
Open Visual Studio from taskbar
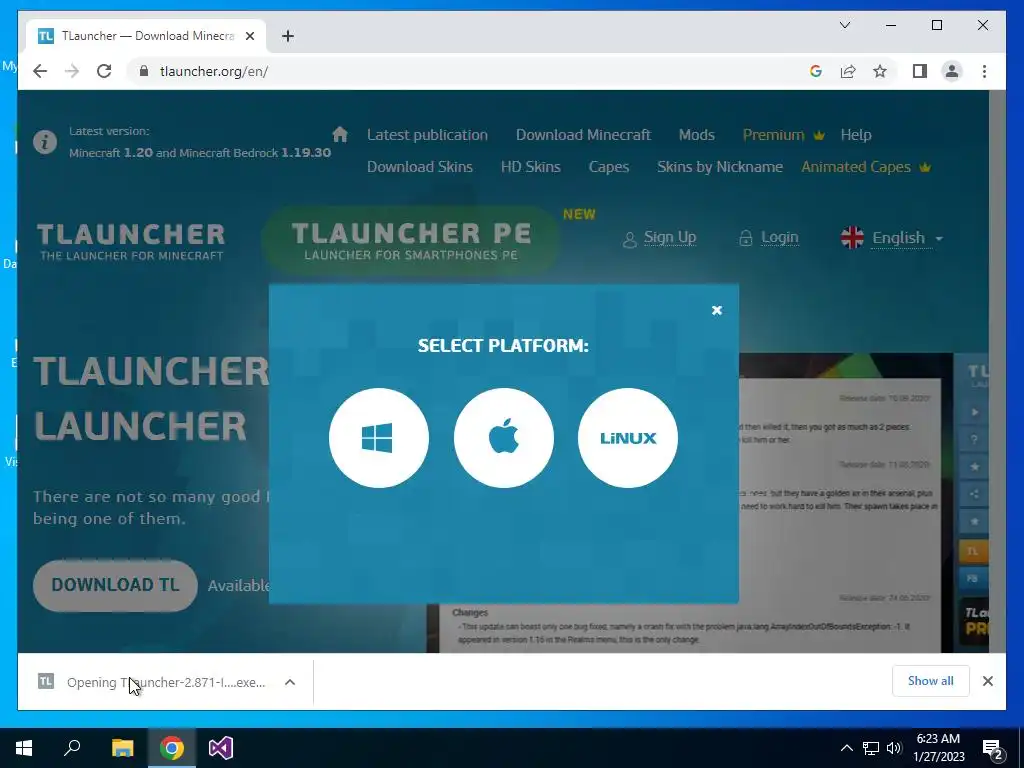221,748
